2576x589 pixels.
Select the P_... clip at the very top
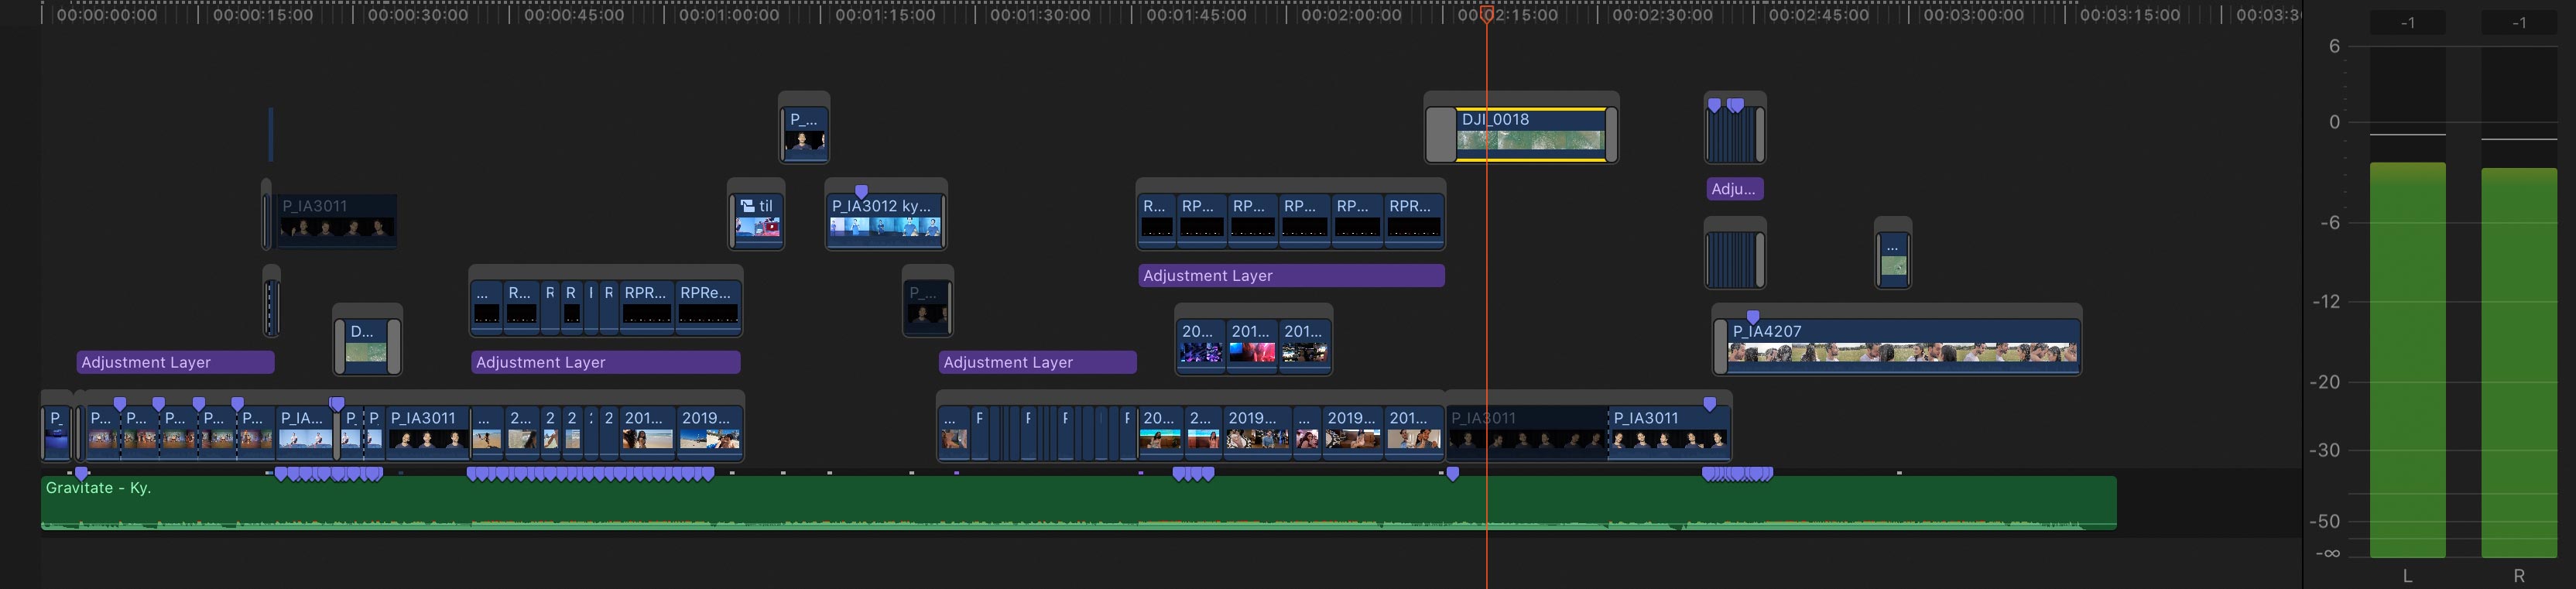[805, 133]
